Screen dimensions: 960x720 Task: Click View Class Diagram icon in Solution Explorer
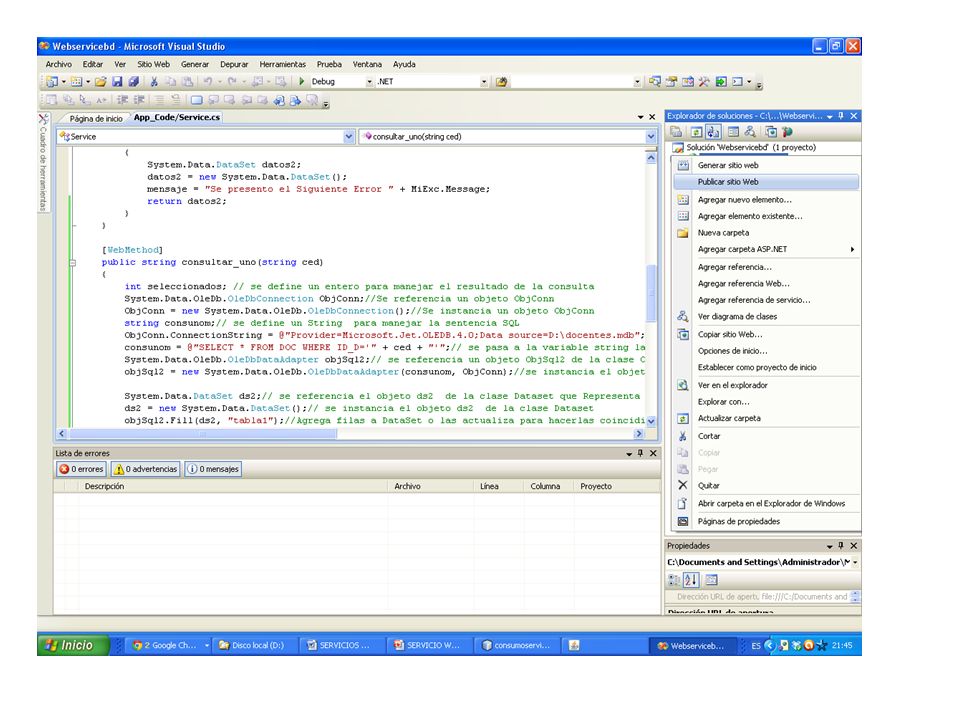750,132
